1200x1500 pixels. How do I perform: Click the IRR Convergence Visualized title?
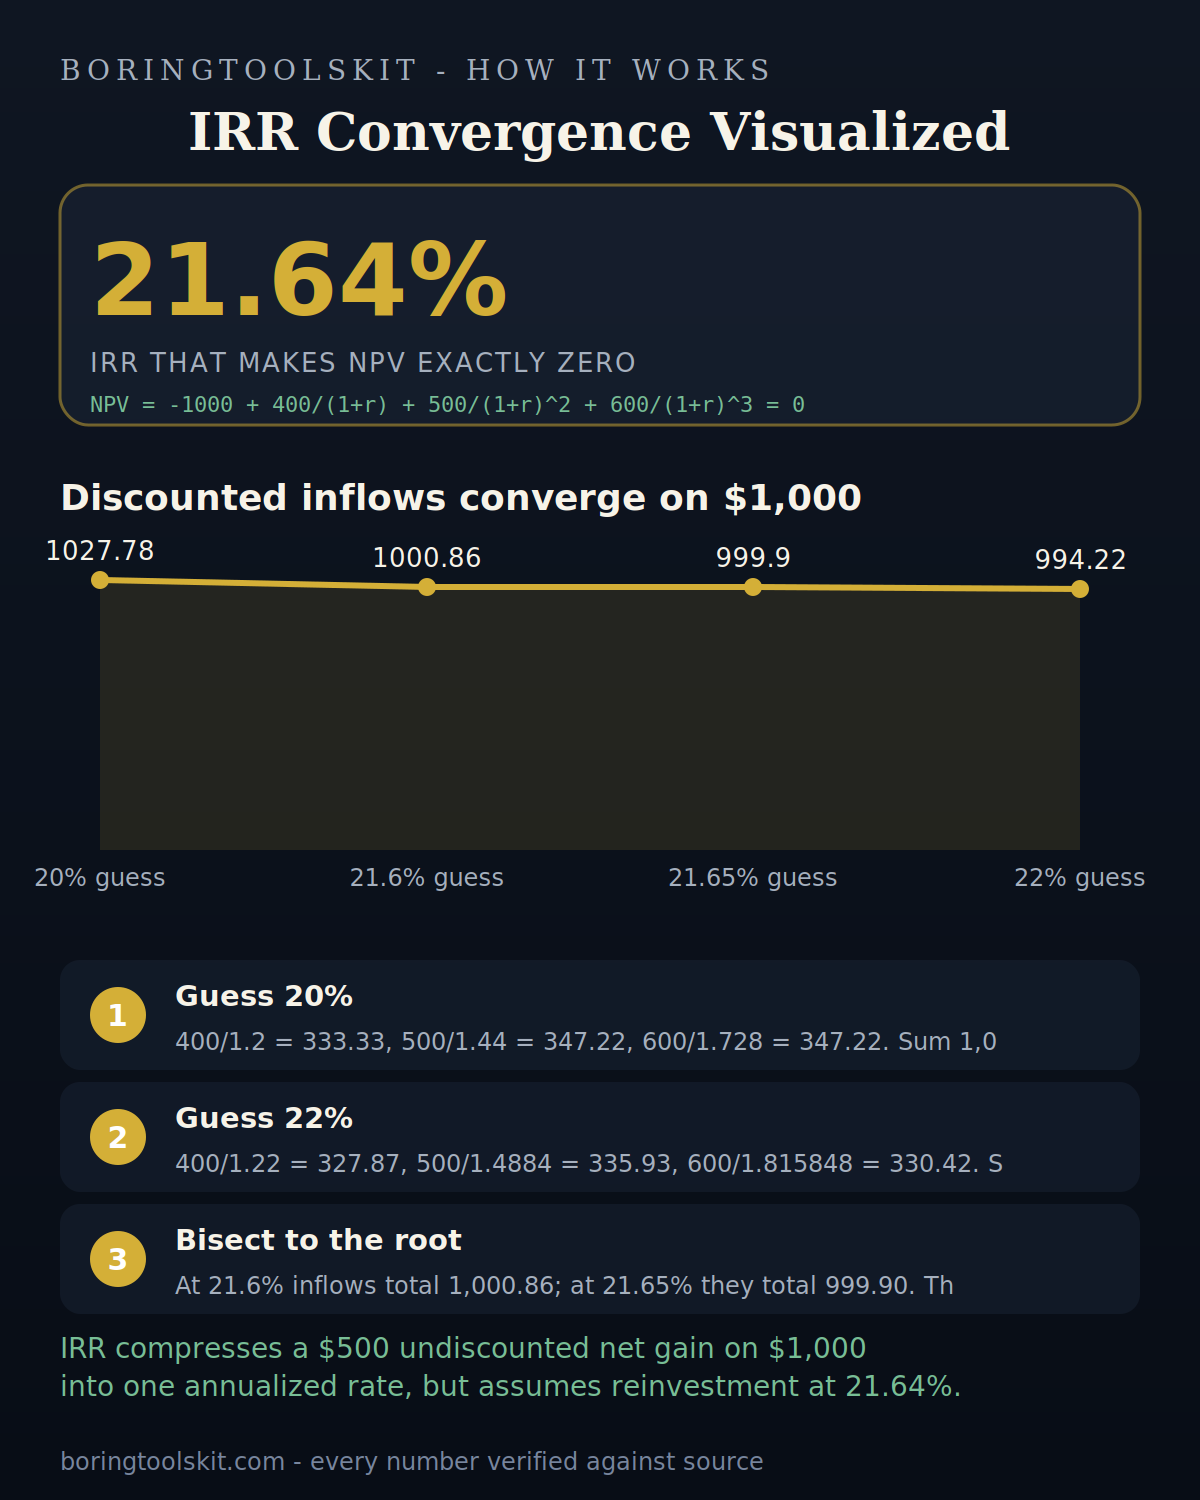pos(600,133)
